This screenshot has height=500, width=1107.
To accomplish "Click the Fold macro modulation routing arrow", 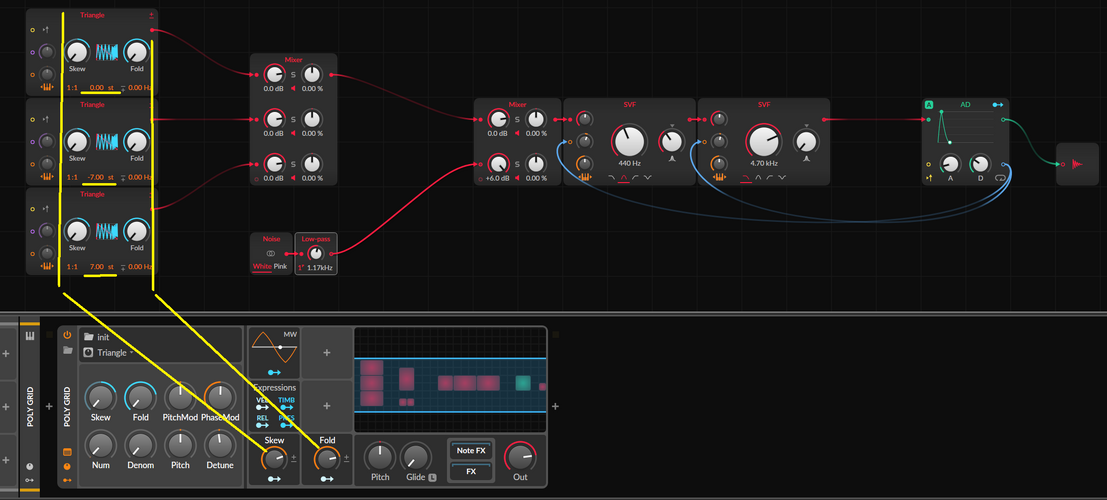I will click(x=327, y=480).
